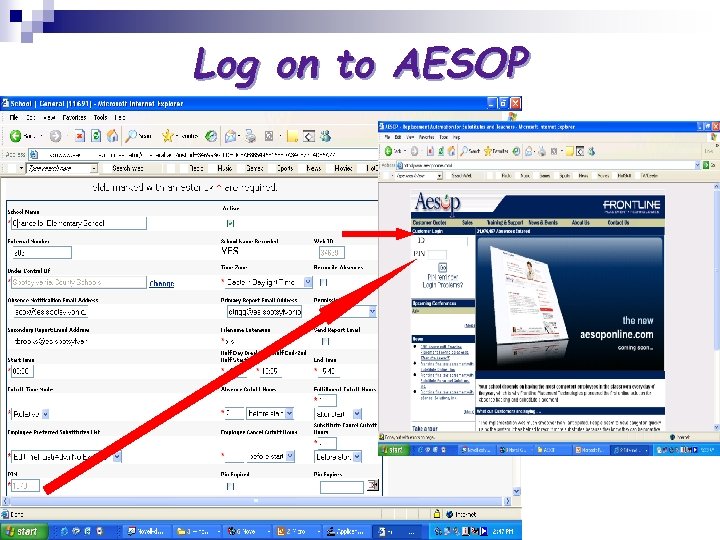Click Back arrow in School General window
The image size is (720, 540).
[16, 136]
